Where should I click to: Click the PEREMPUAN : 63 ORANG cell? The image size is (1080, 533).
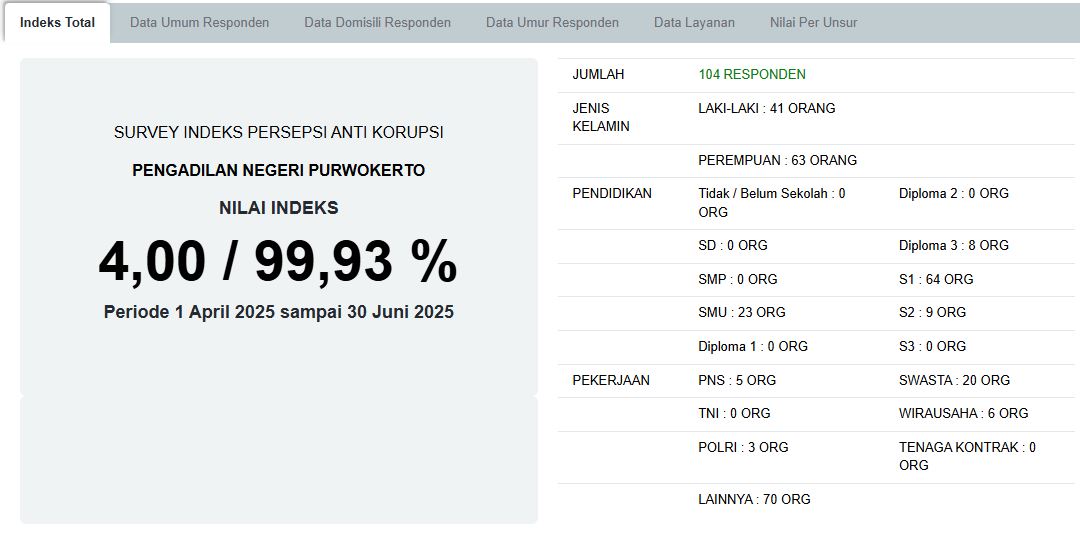click(x=777, y=160)
